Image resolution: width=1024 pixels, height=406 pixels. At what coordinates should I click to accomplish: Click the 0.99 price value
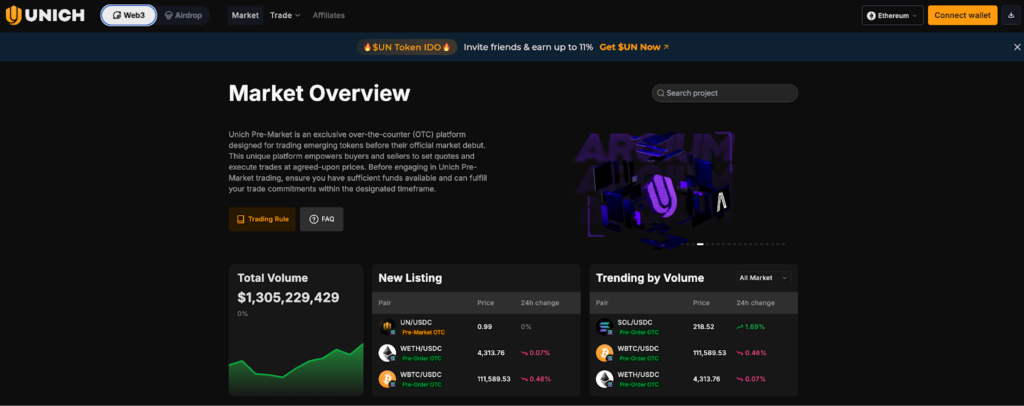[x=484, y=326]
